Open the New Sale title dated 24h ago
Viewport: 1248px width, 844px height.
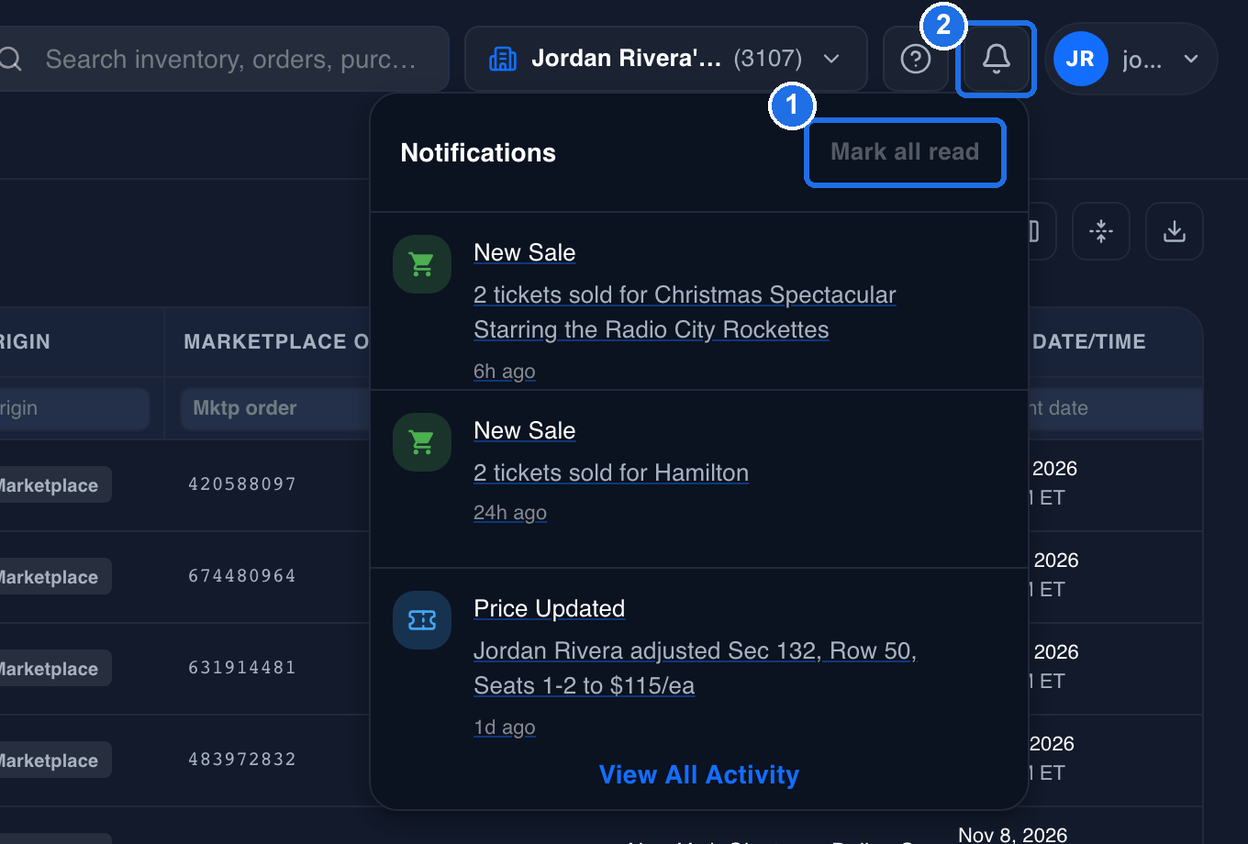[525, 431]
